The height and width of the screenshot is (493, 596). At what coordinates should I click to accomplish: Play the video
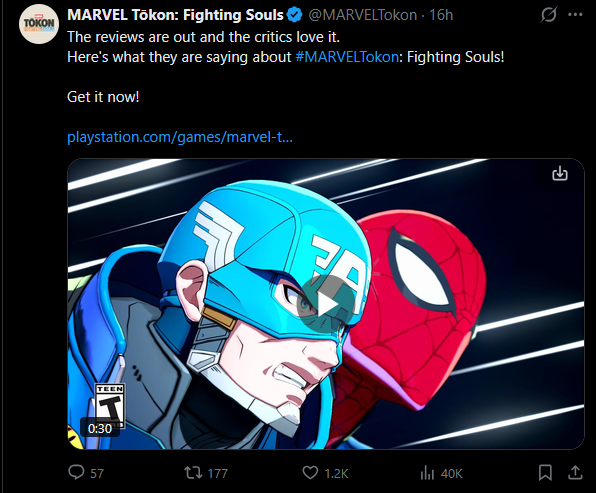[x=326, y=304]
